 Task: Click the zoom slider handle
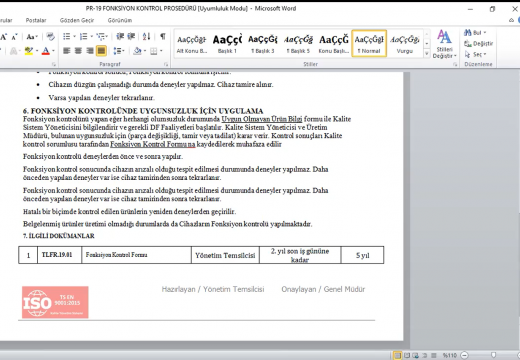pyautogui.click(x=493, y=355)
